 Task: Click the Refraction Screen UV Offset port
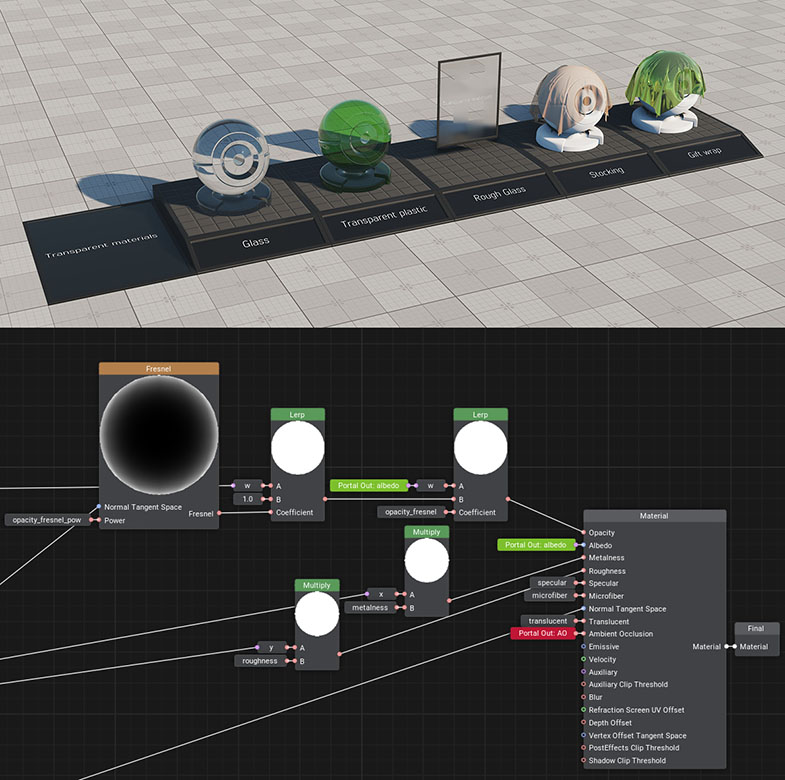click(x=583, y=710)
